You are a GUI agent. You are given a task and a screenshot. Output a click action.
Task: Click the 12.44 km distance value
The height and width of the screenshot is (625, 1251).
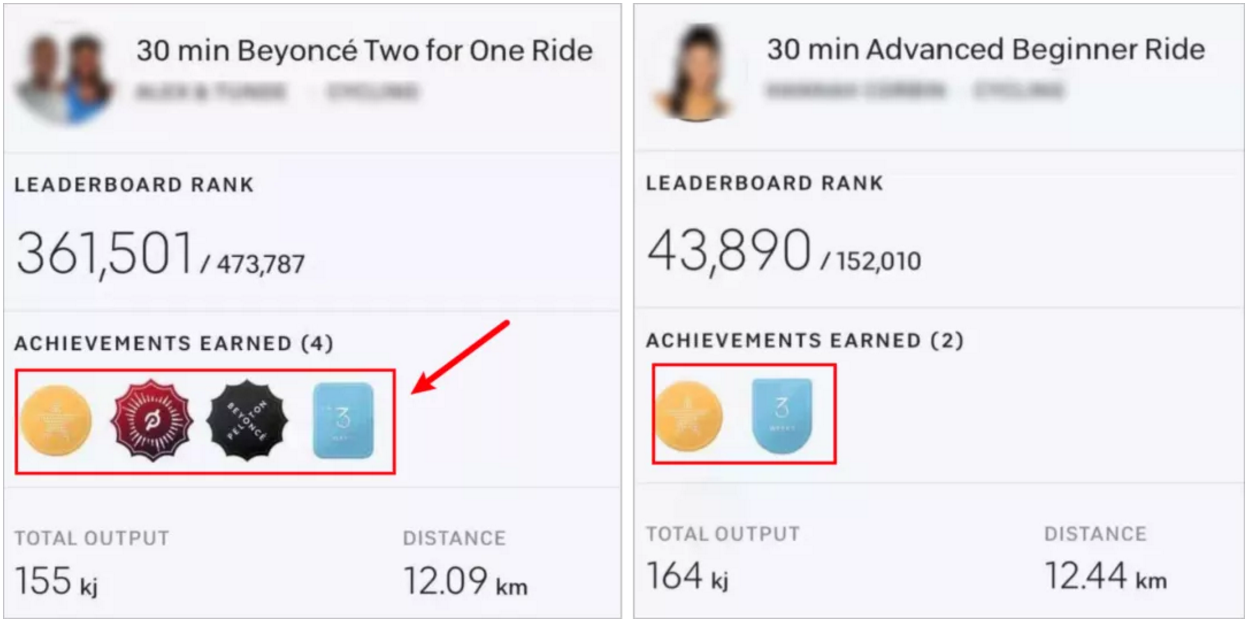(1106, 577)
